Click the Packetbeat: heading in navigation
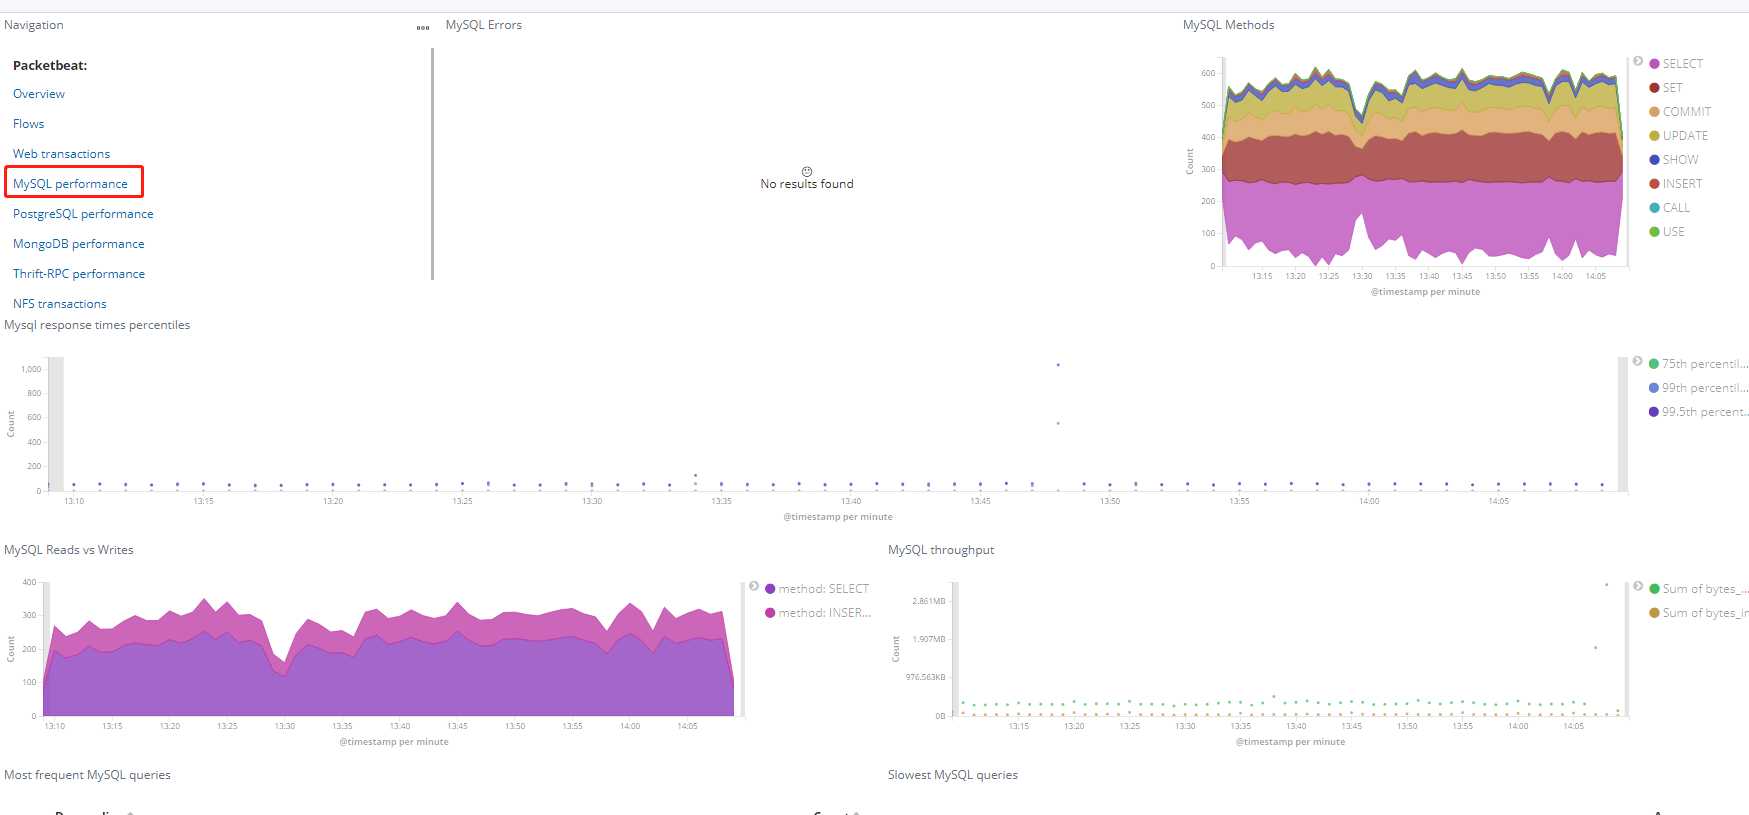This screenshot has height=815, width=1749. (x=50, y=66)
